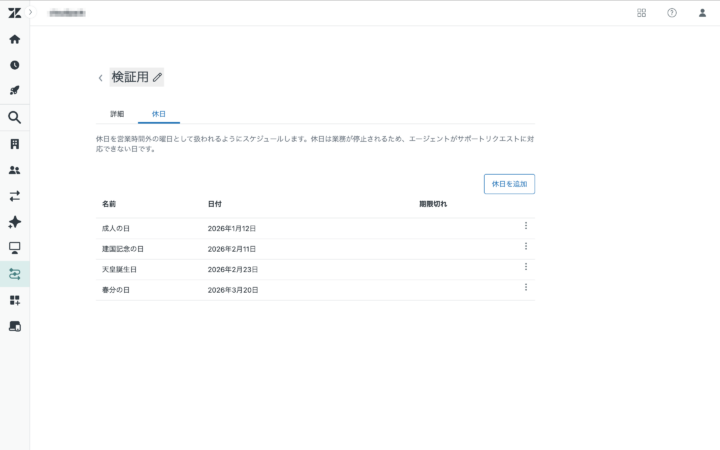This screenshot has width=720, height=450.
Task: Select the 休日 tab
Action: tap(158, 114)
